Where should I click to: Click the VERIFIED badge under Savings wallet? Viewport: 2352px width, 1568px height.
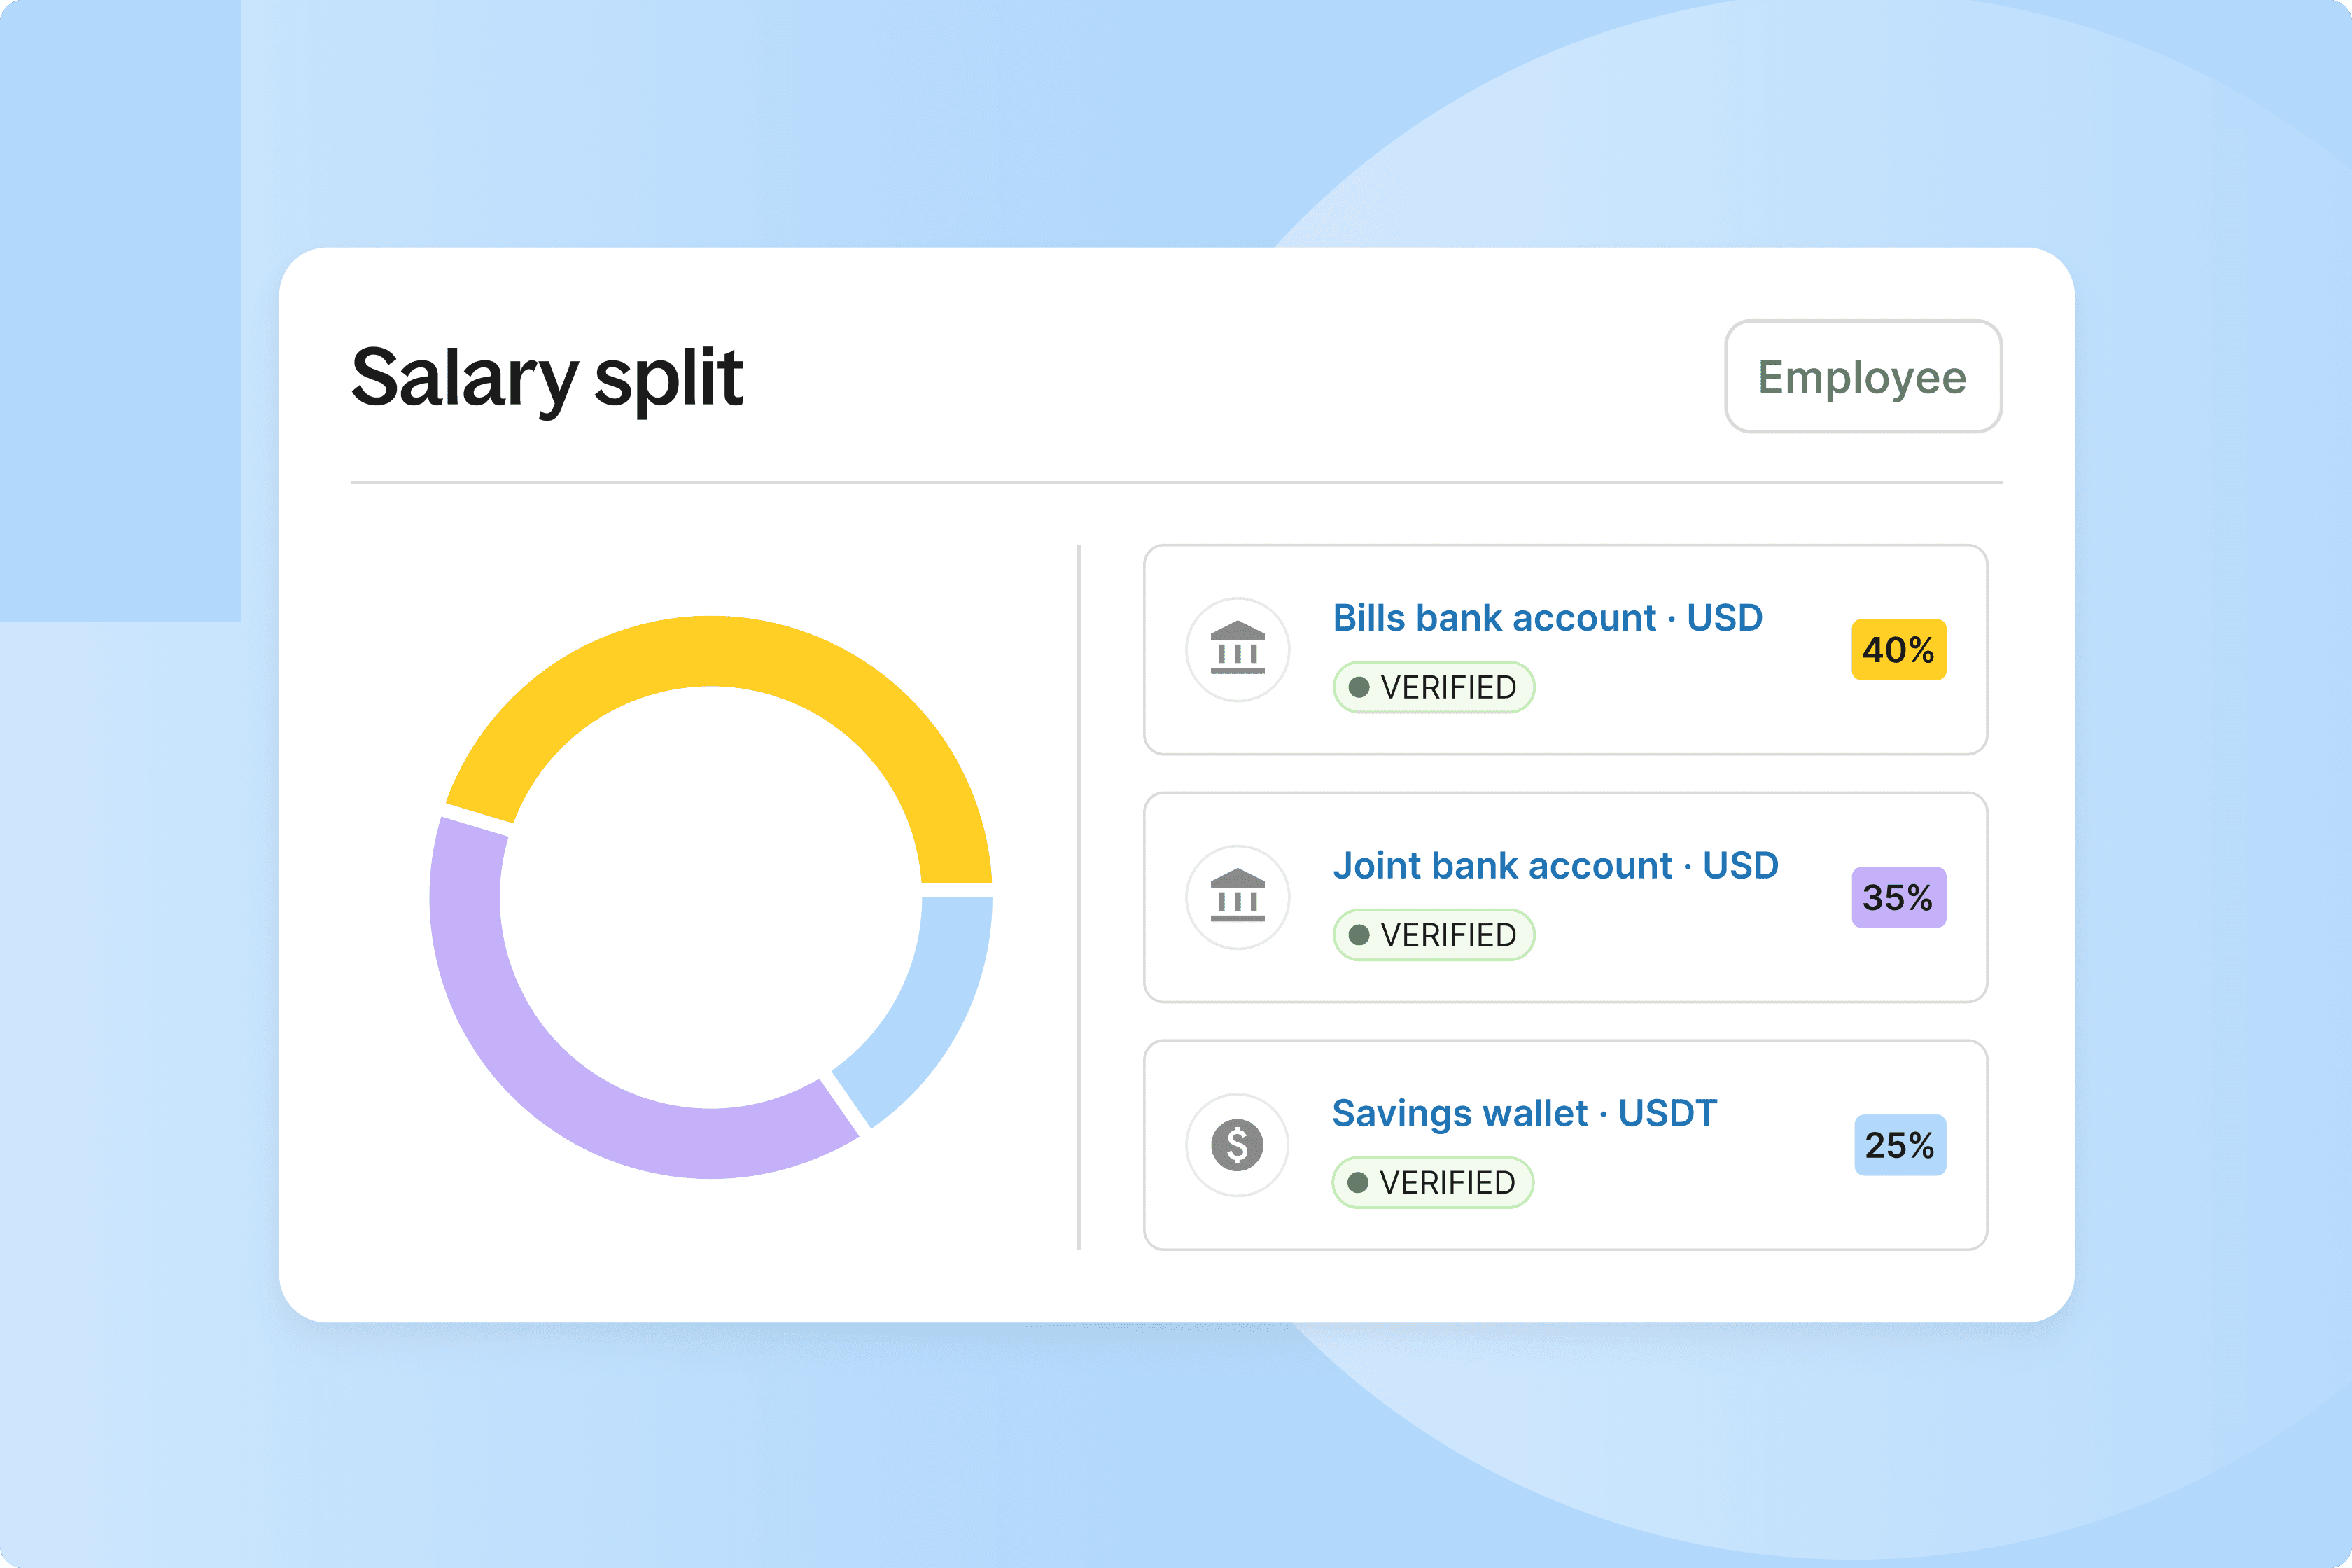coord(1432,1183)
